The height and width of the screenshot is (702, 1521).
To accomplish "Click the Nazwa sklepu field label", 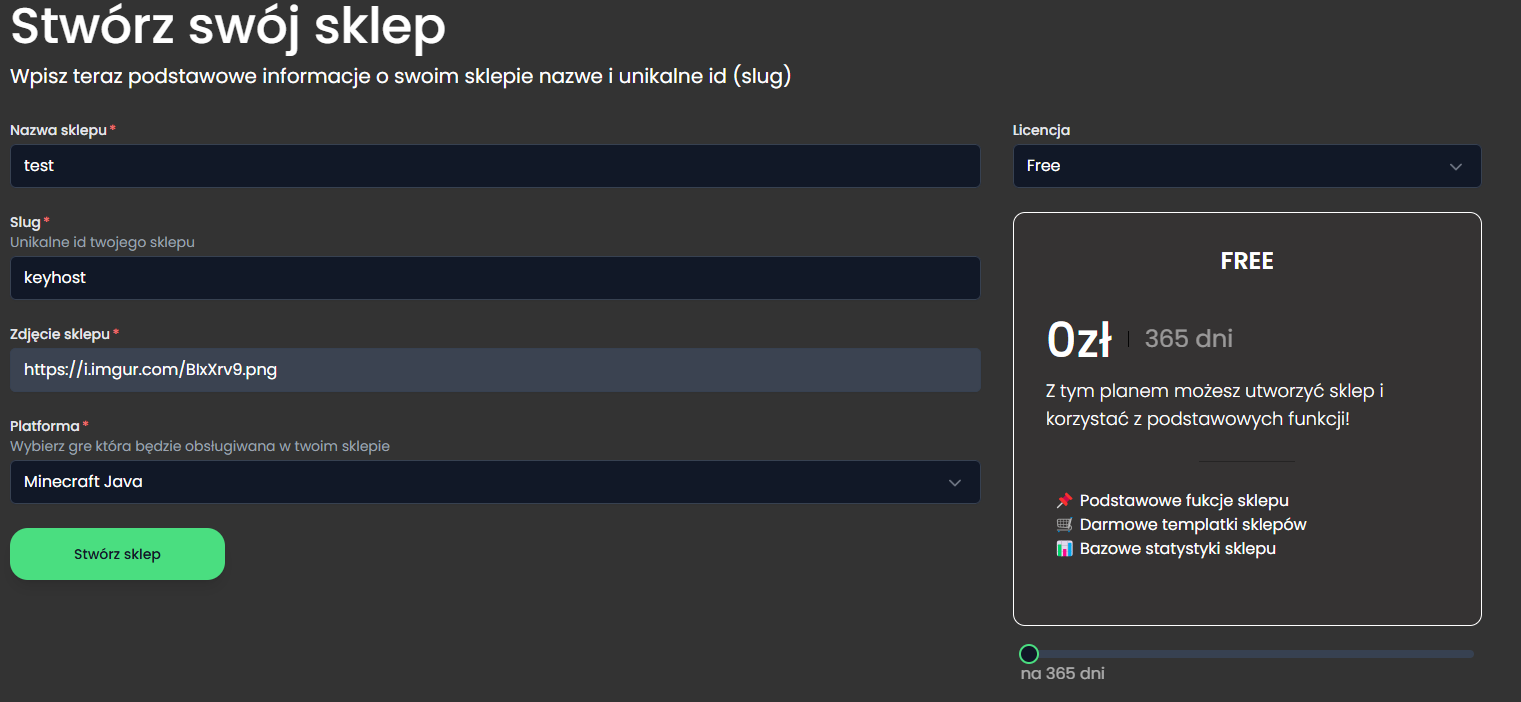I will click(x=58, y=130).
